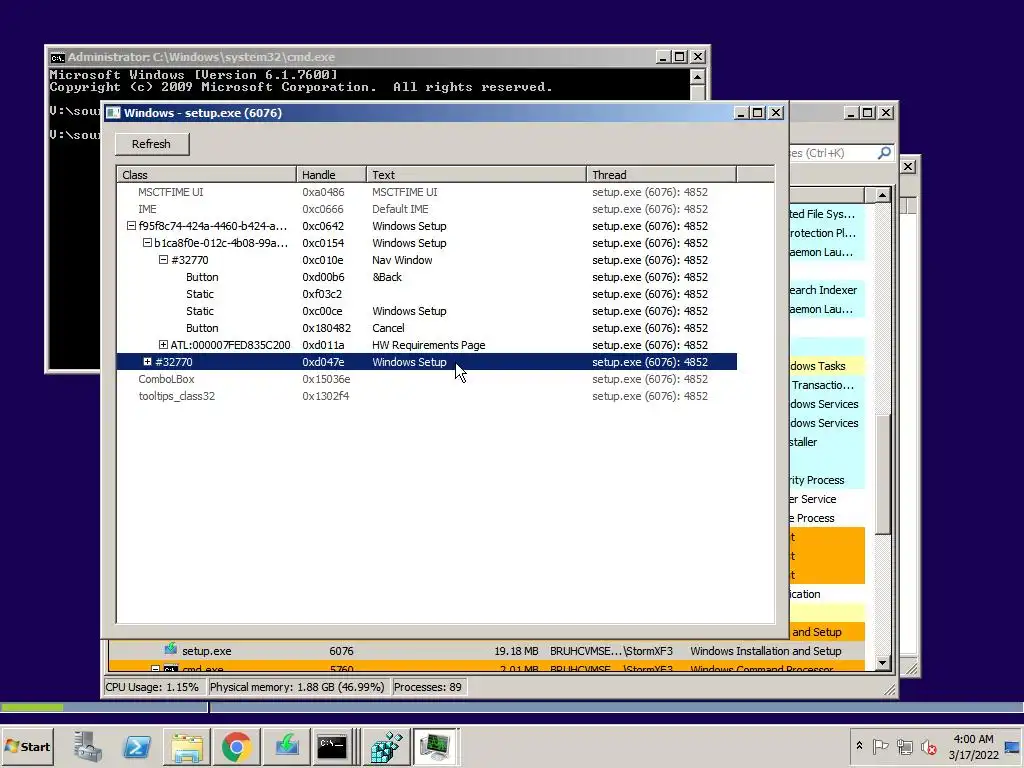Click the scrollbar thumb in Process Hacker list

pyautogui.click(x=882, y=474)
